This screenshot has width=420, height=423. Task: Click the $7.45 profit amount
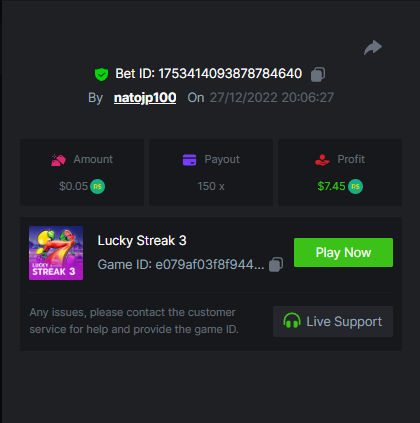331,186
